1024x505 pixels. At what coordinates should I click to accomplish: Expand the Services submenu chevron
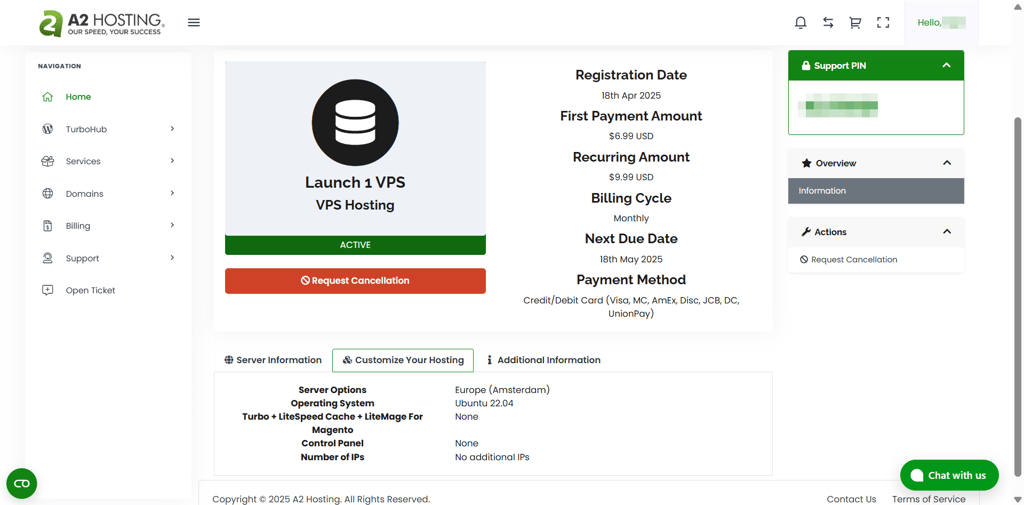point(172,161)
